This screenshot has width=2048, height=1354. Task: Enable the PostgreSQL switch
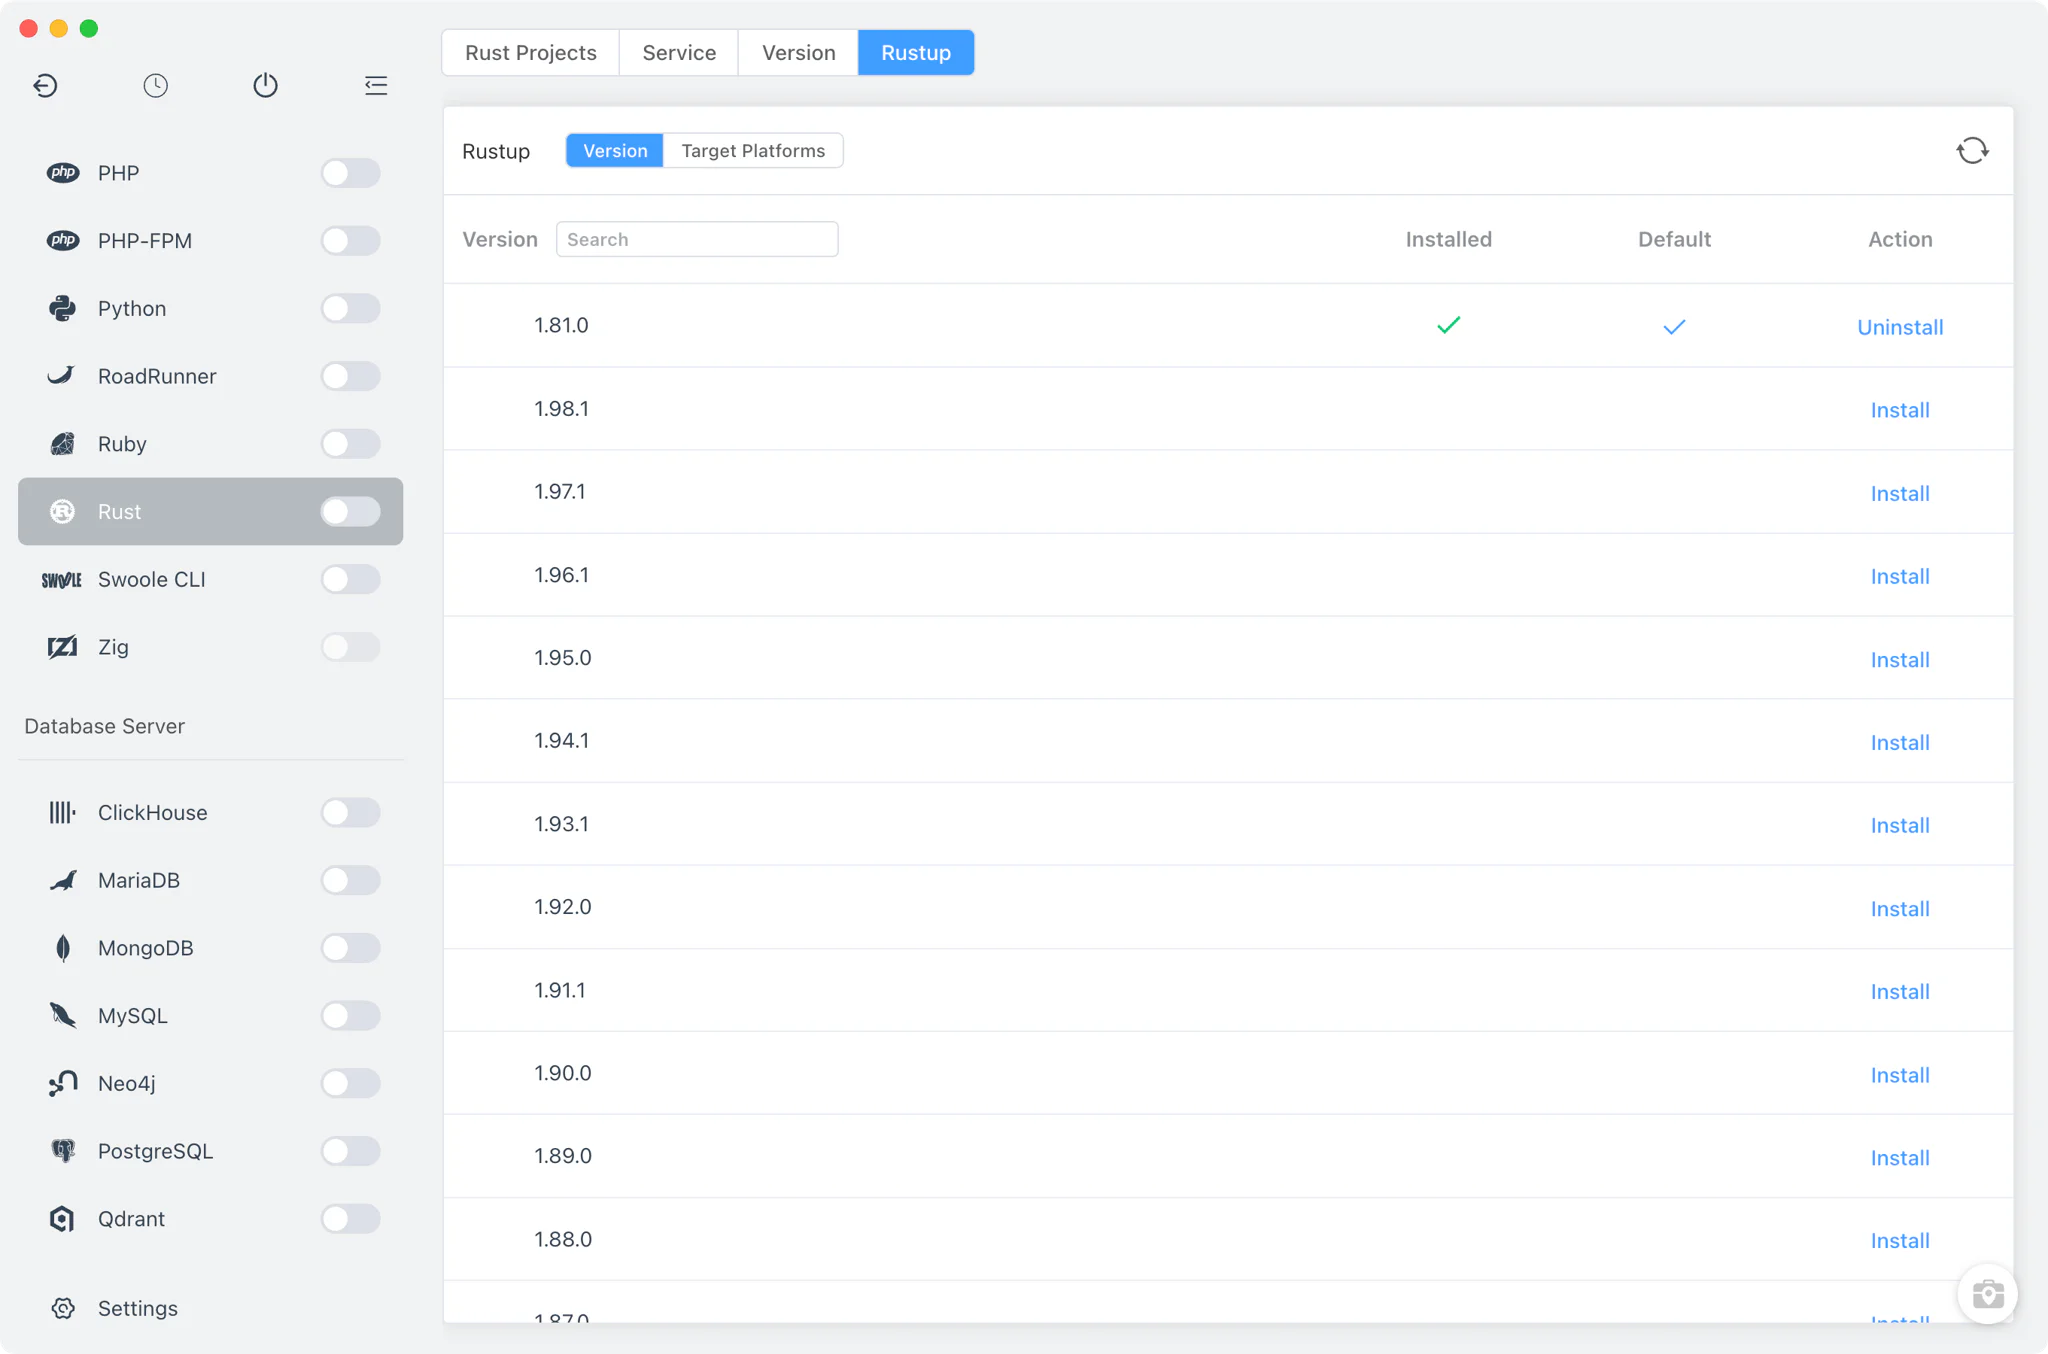pos(350,1151)
